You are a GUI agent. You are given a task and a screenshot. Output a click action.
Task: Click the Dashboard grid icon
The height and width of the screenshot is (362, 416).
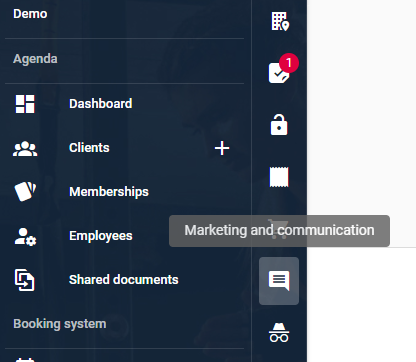[25, 104]
